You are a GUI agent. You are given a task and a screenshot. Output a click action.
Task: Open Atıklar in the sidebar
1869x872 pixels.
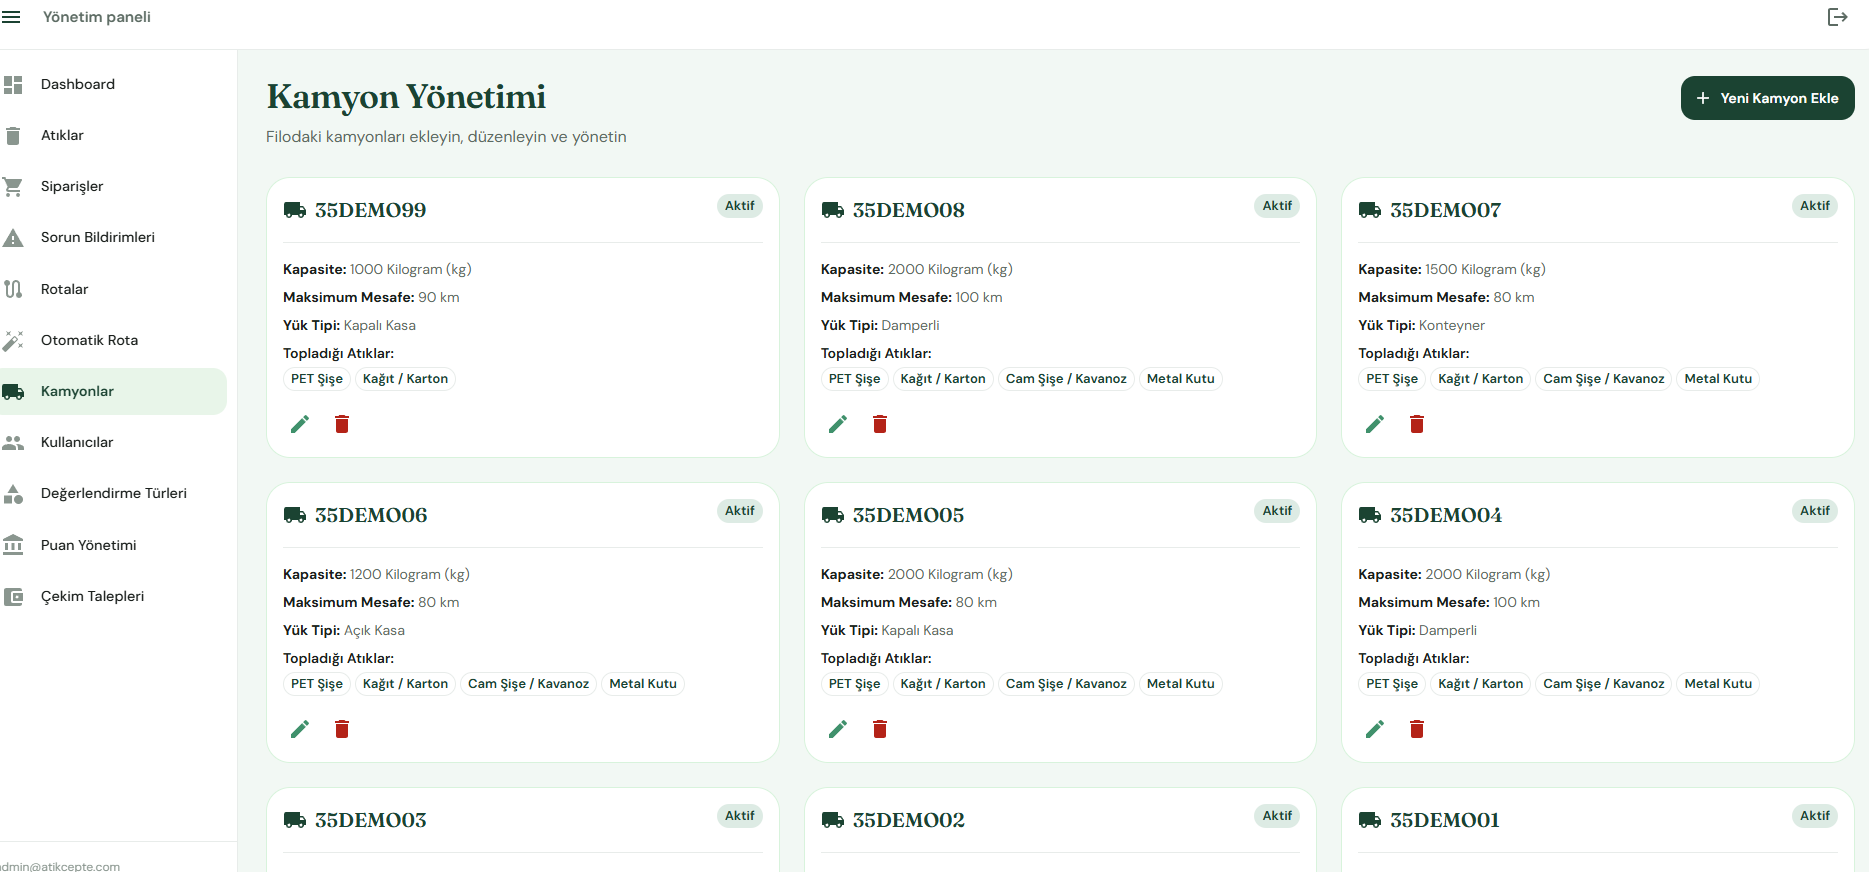(x=113, y=136)
